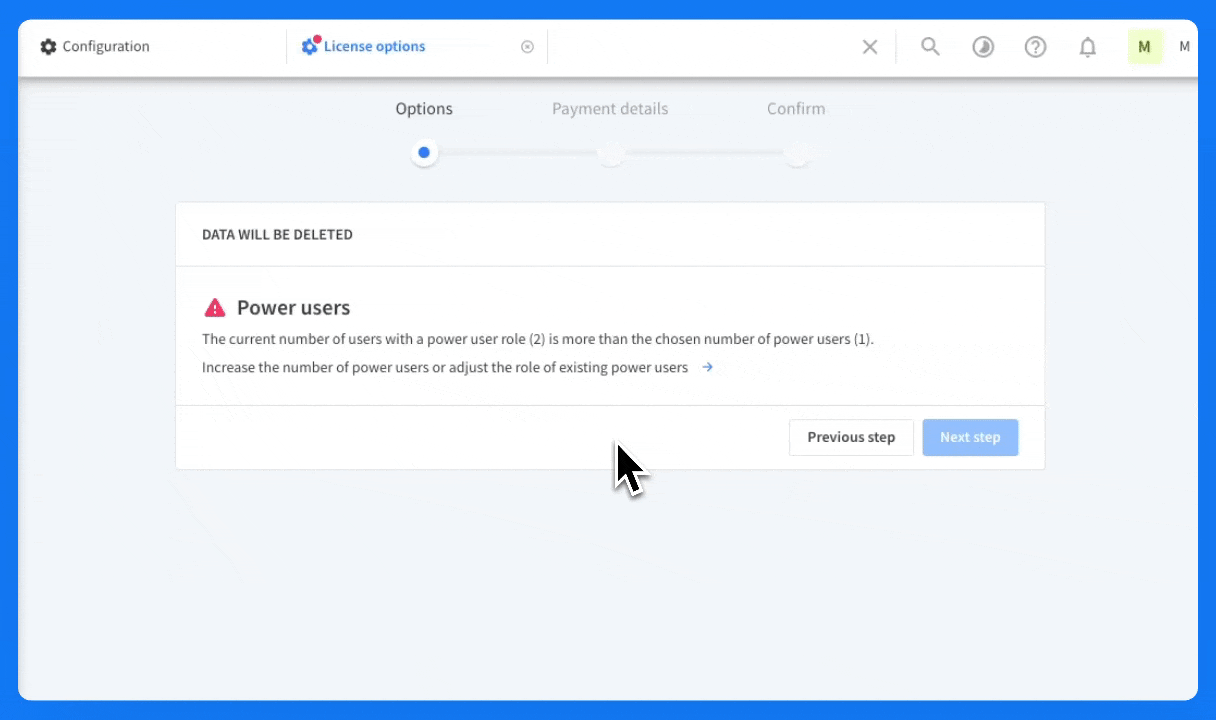This screenshot has height=720, width=1216.
Task: Click the gear icon beside Configuration
Action: coord(48,47)
